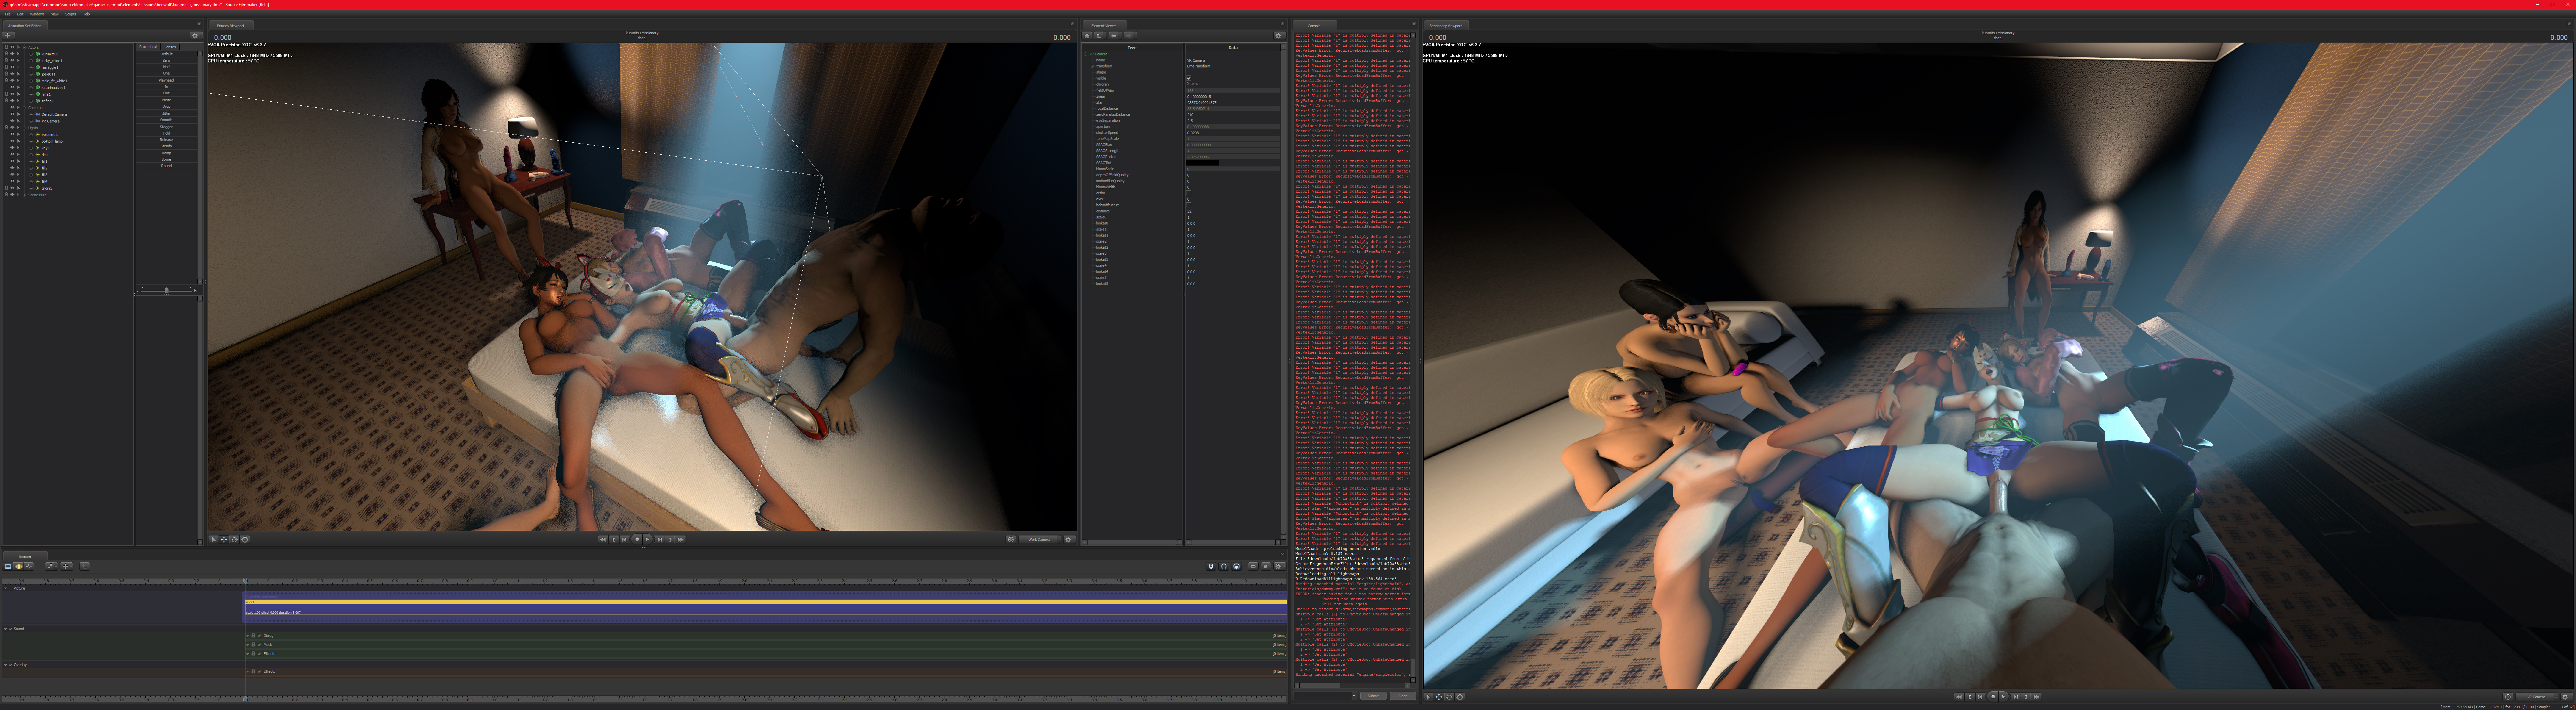Image resolution: width=2576 pixels, height=710 pixels.
Task: Select the Graph Editor mode icon
Action: (29, 566)
